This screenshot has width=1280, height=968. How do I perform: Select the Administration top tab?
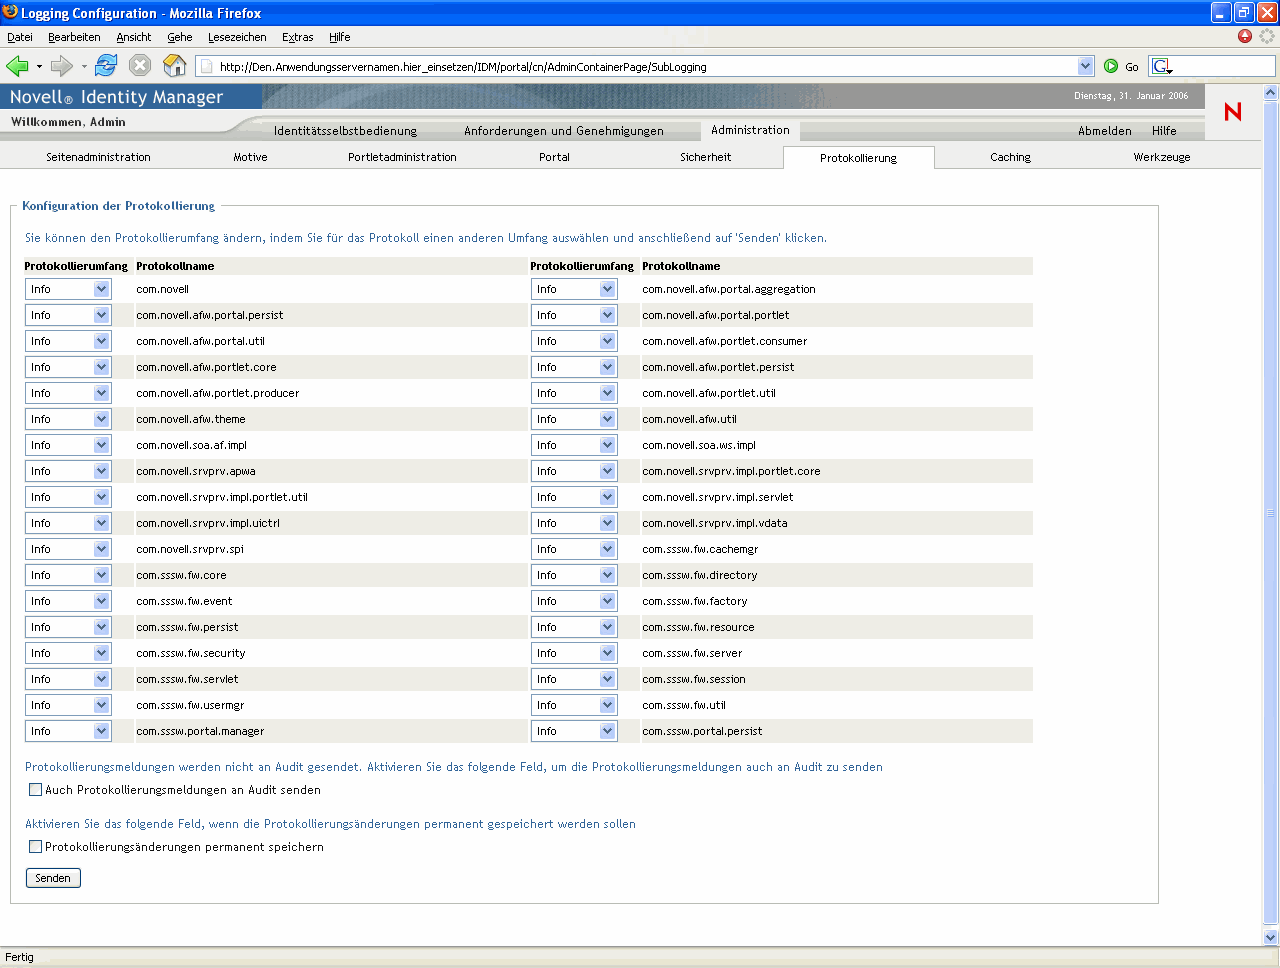(750, 130)
